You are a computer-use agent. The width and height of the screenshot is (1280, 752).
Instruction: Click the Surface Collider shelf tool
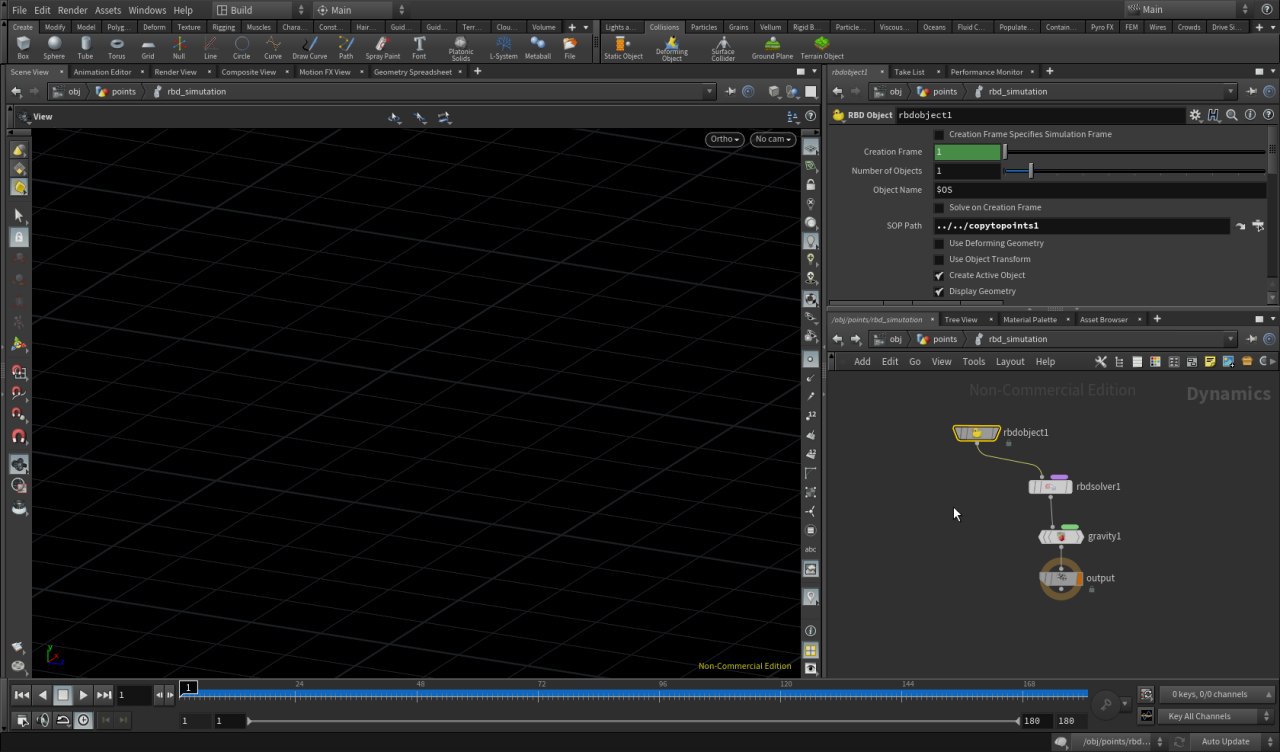723,48
